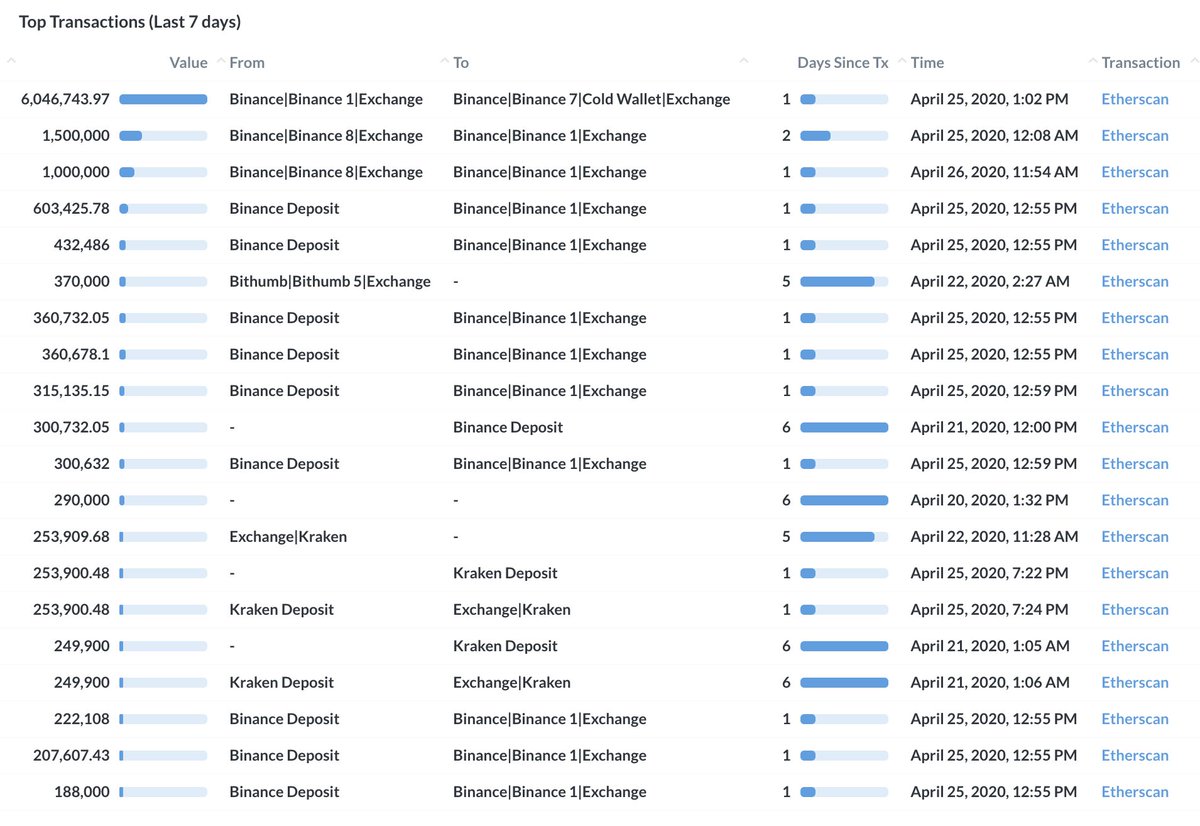1200x826 pixels.
Task: Select the 432,486 value cell
Action: tap(82, 245)
